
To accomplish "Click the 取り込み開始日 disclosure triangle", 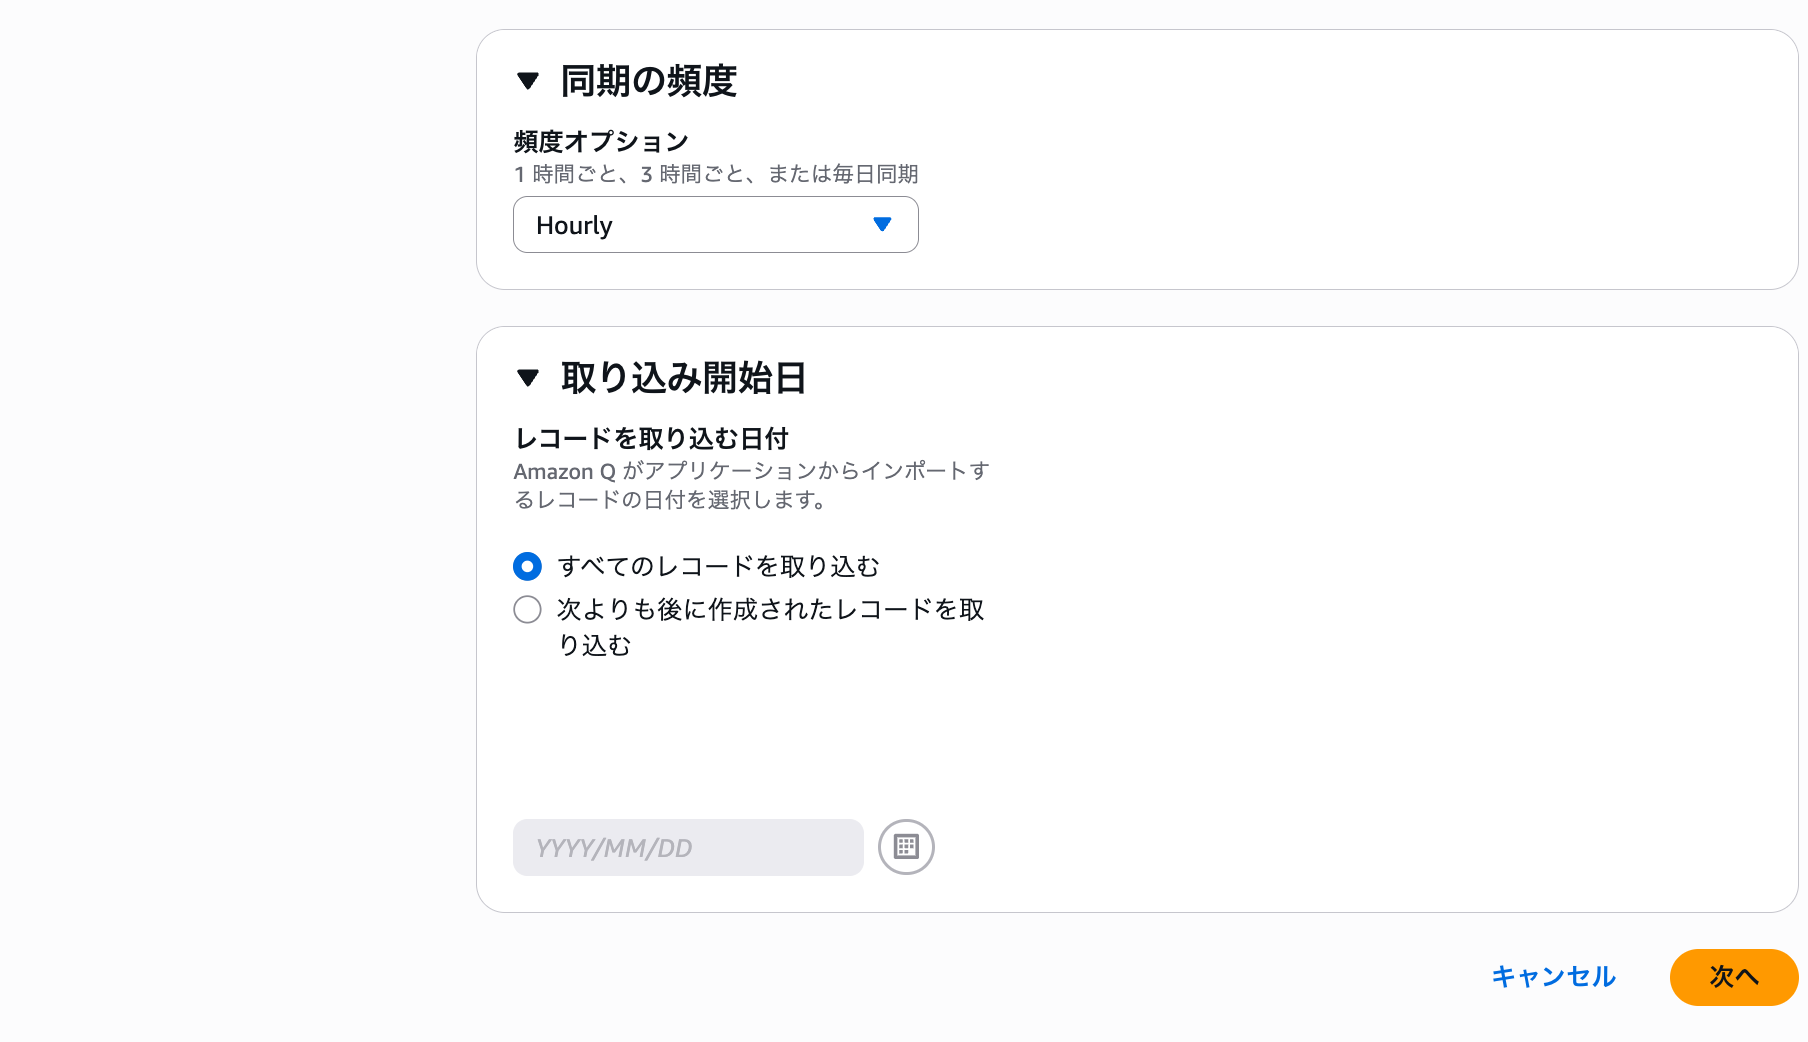I will pos(527,378).
